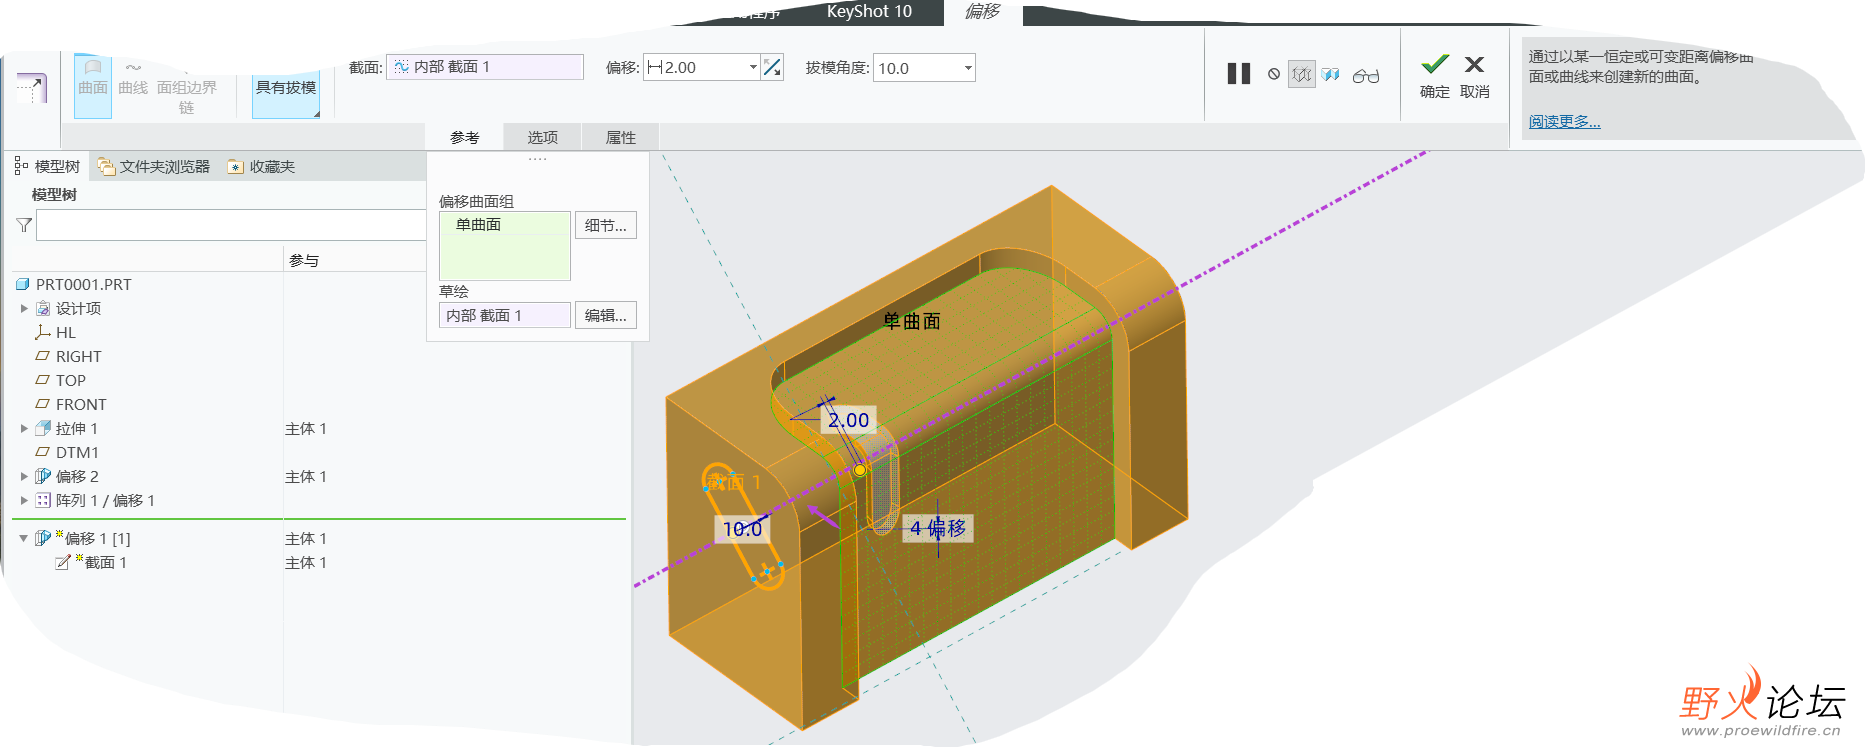This screenshot has height=747, width=1865.
Task: Expand the 偏移 2 feature node
Action: point(24,476)
